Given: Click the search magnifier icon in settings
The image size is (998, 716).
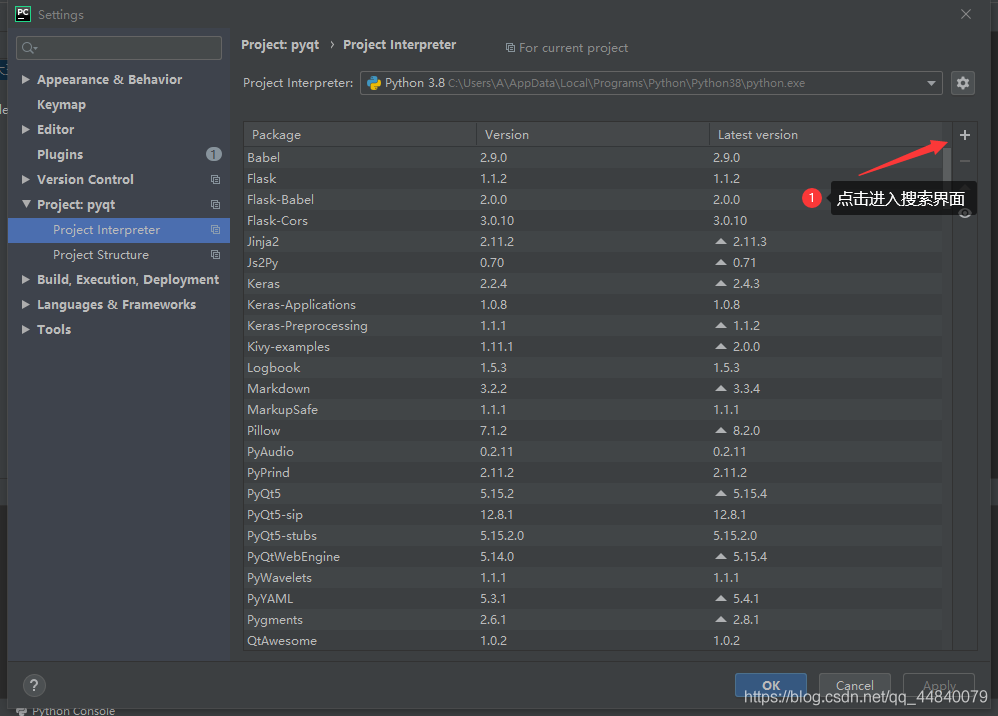Looking at the screenshot, I should pos(29,48).
